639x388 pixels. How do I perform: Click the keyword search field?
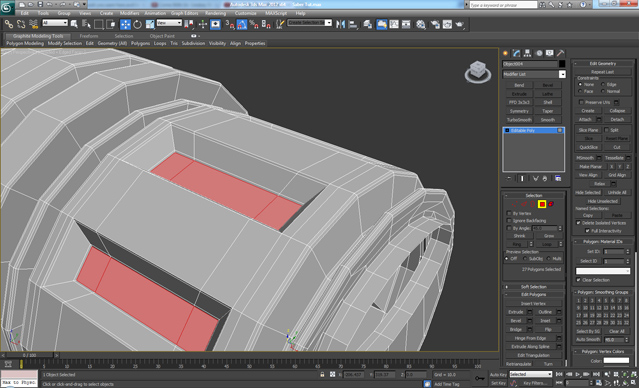click(503, 5)
